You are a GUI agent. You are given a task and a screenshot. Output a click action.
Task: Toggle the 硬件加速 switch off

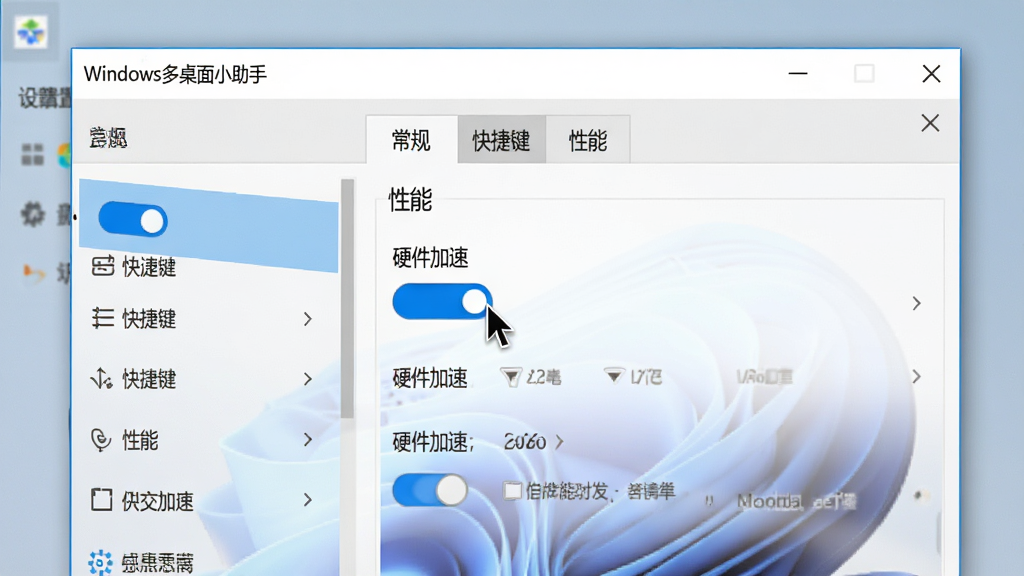coord(442,302)
